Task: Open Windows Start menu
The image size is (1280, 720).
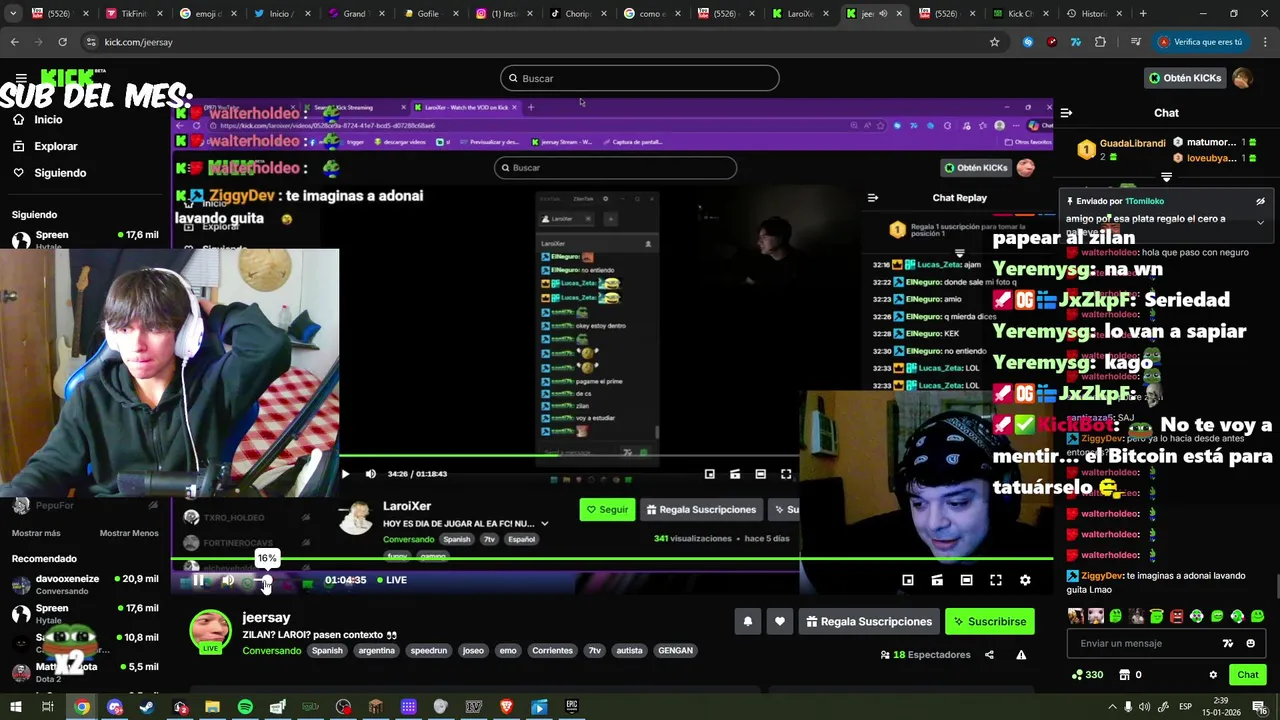Action: pyautogui.click(x=15, y=707)
